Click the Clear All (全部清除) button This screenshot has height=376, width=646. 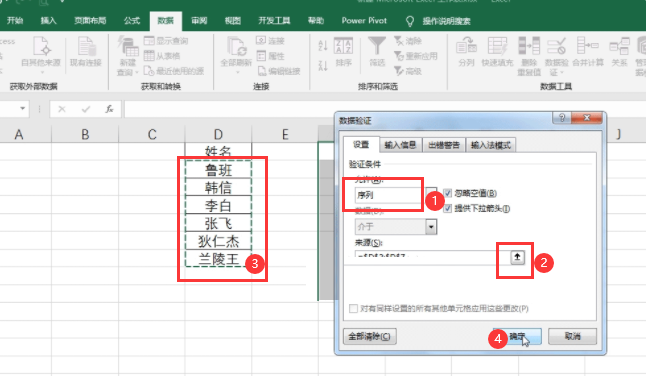click(370, 336)
